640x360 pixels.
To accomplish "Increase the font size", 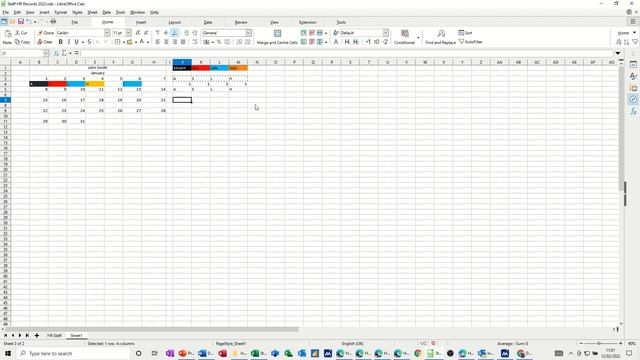I will 138,33.
